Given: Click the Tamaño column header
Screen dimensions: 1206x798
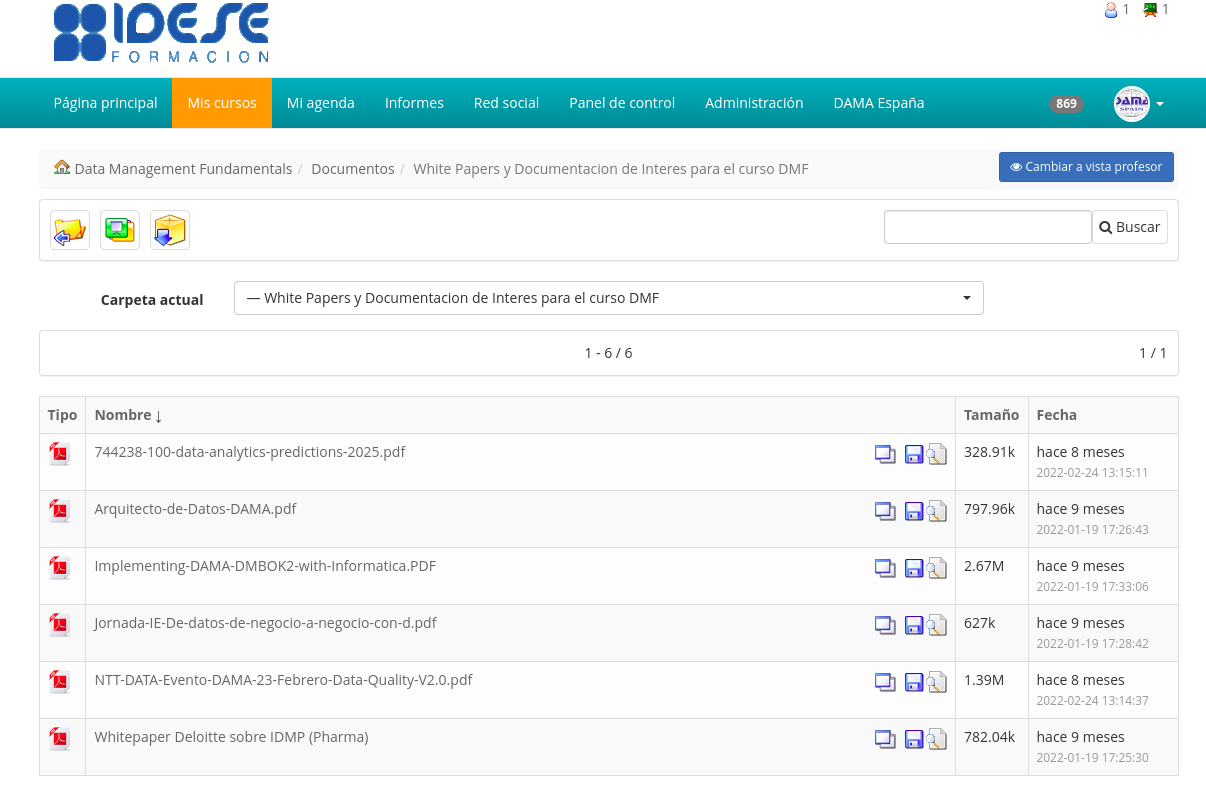Looking at the screenshot, I should coord(991,415).
